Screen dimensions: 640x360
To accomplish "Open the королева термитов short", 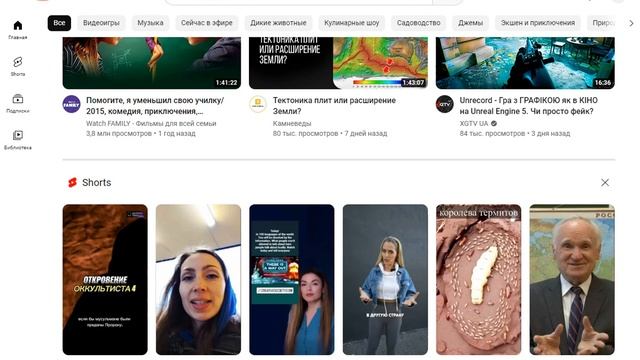I will (x=478, y=280).
